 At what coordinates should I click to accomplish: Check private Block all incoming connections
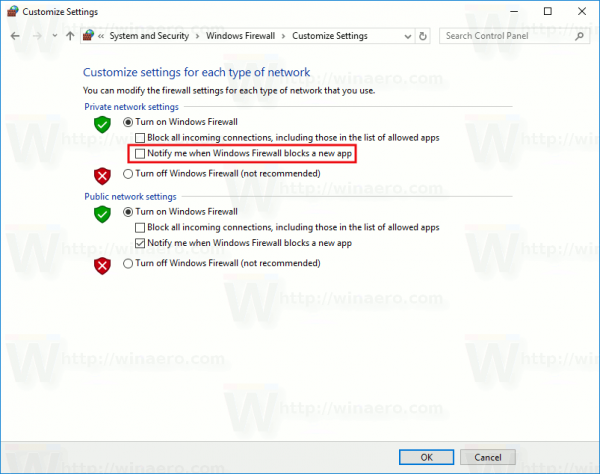click(x=140, y=138)
